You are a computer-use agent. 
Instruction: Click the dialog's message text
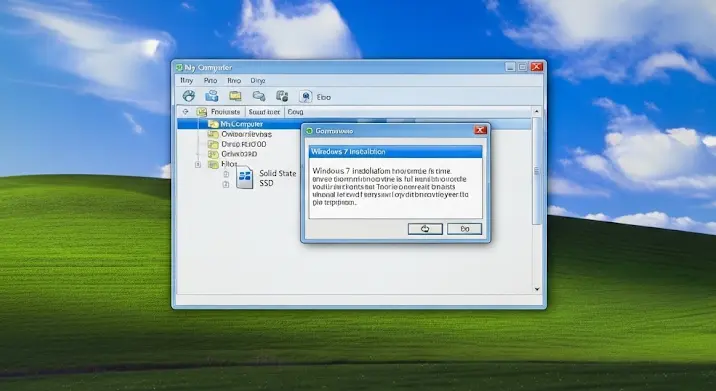(x=390, y=186)
